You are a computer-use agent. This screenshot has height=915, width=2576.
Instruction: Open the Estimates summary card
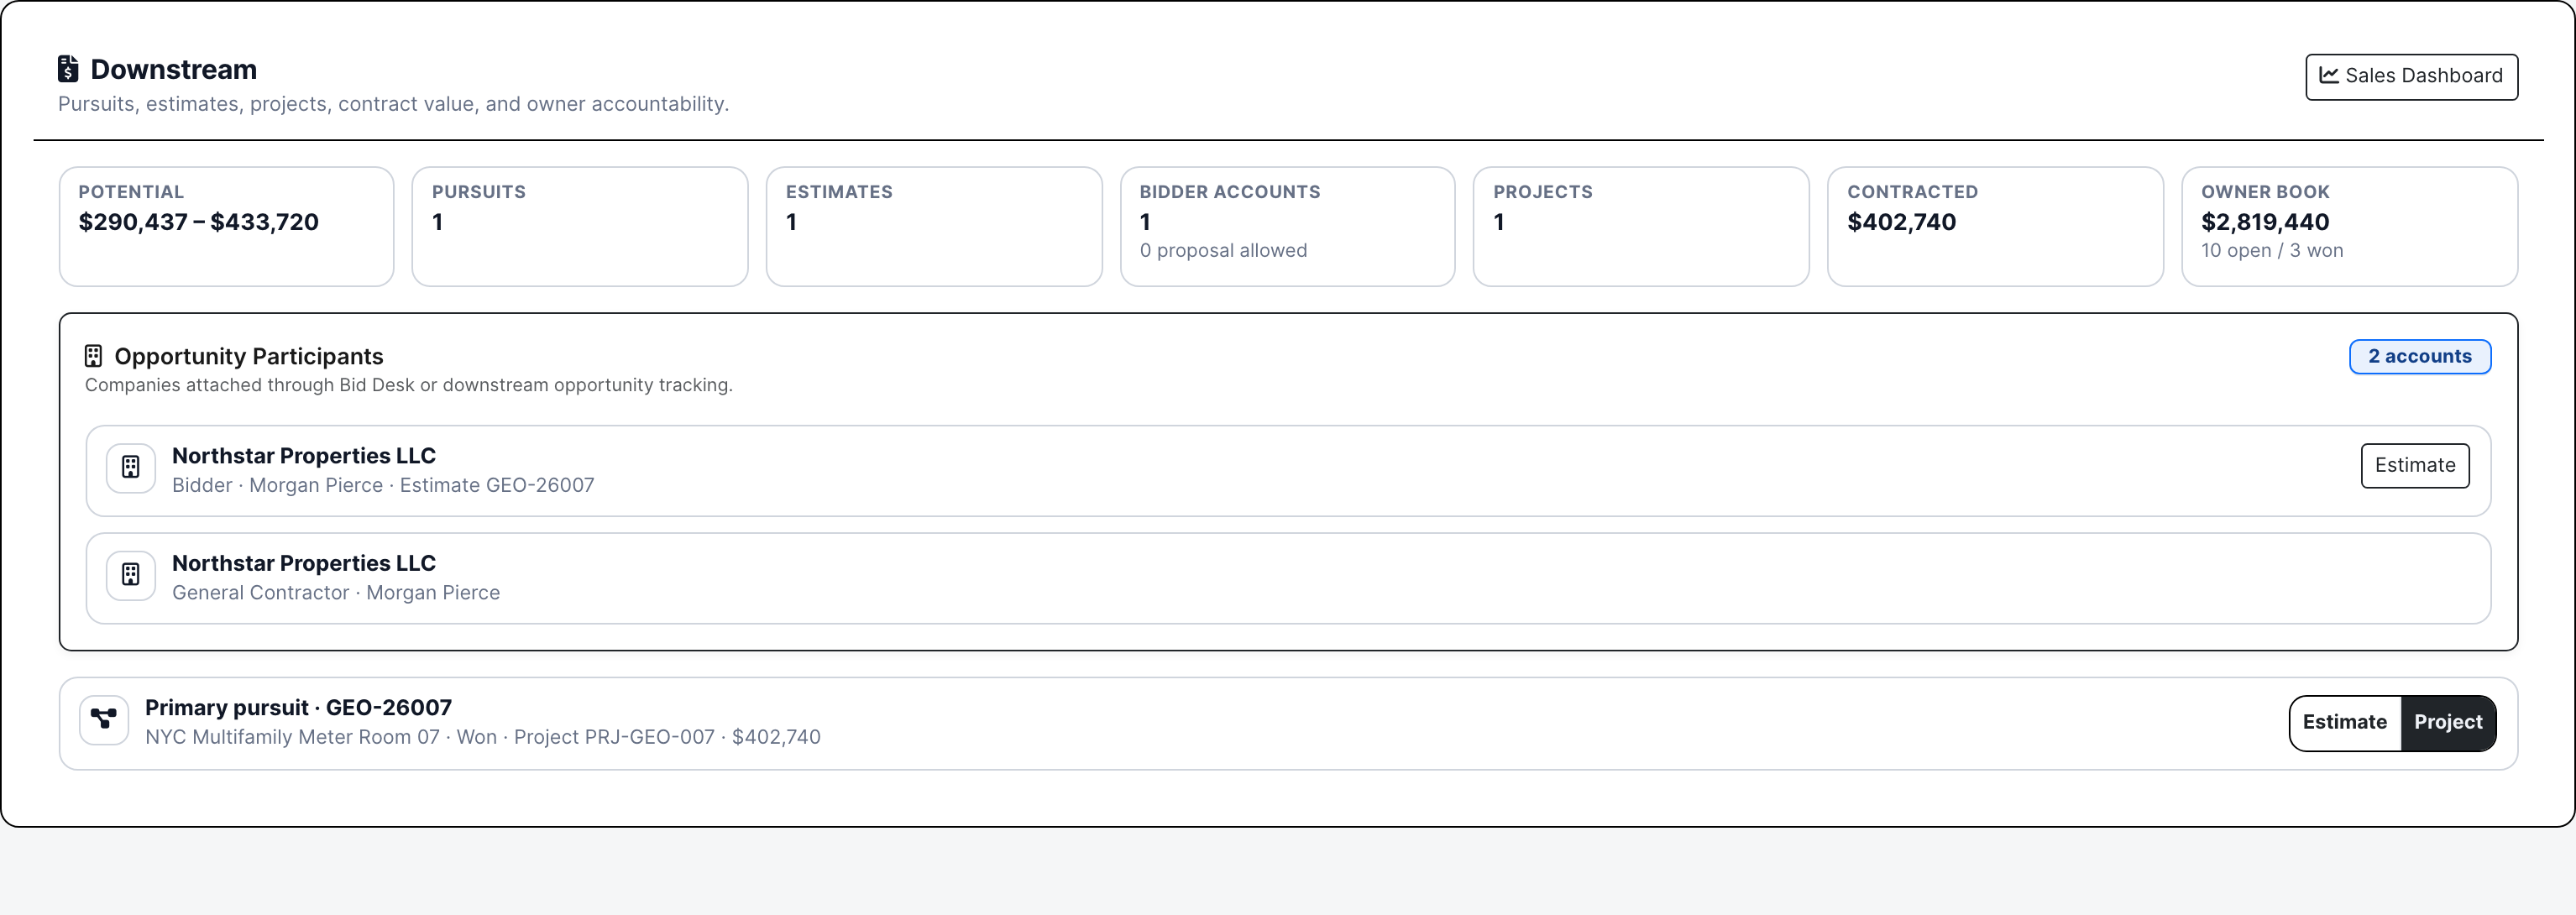tap(934, 226)
